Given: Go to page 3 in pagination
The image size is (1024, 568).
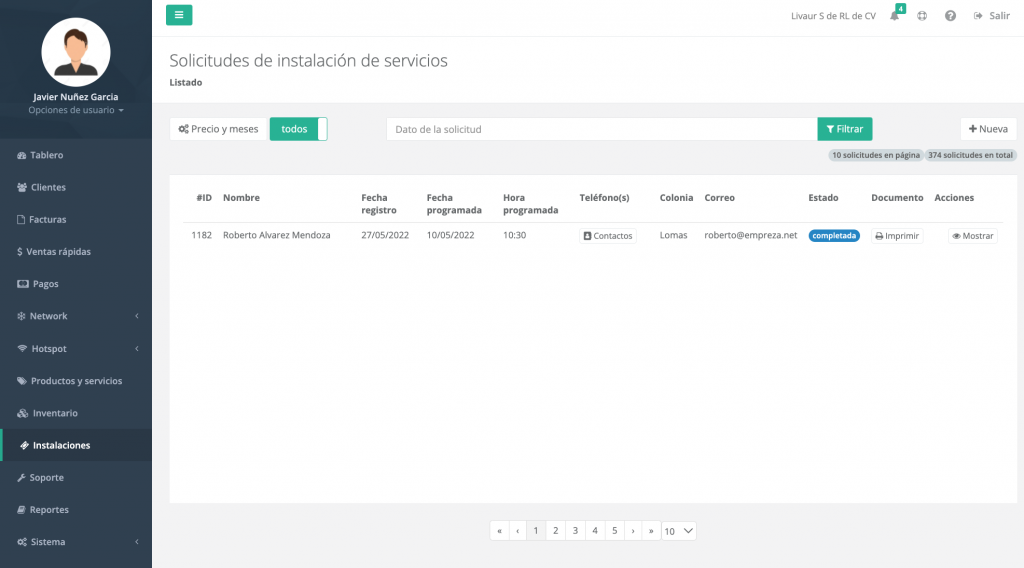Looking at the screenshot, I should click(x=575, y=531).
